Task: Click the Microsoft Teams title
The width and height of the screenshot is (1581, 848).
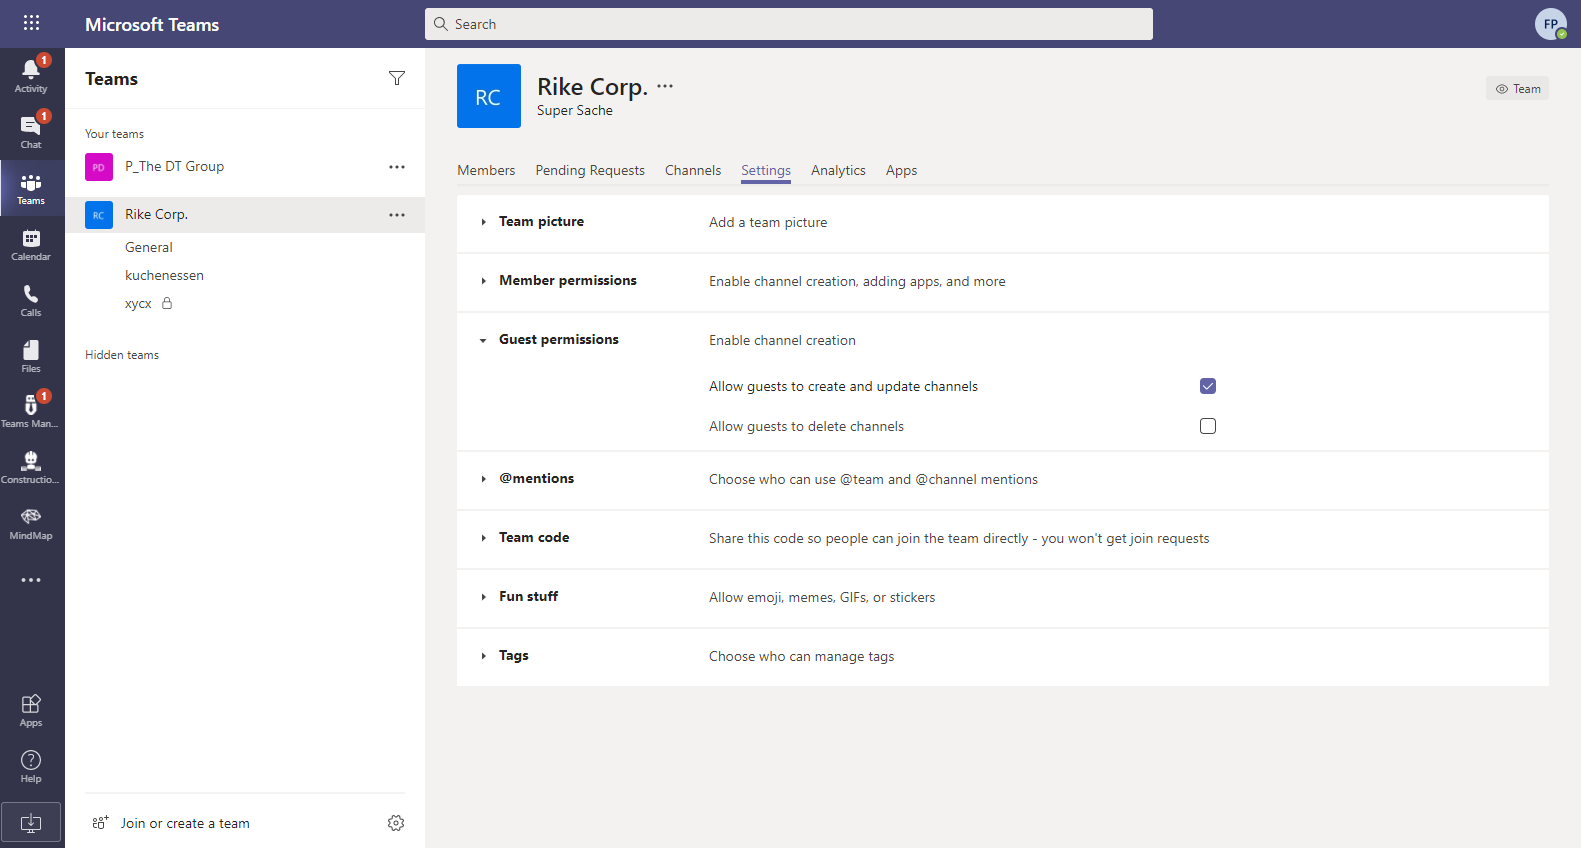Action: (152, 24)
